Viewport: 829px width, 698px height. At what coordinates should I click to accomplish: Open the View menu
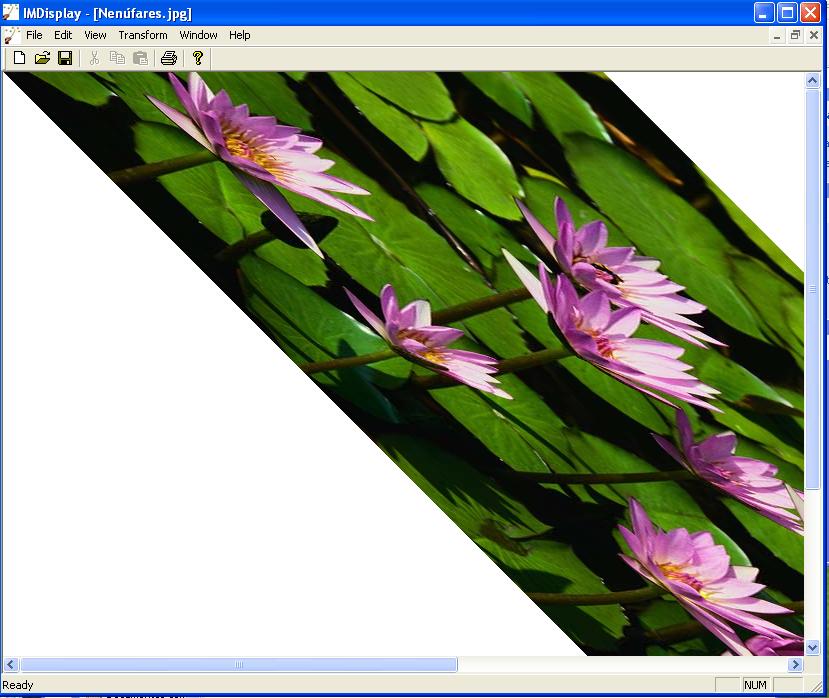pyautogui.click(x=95, y=35)
